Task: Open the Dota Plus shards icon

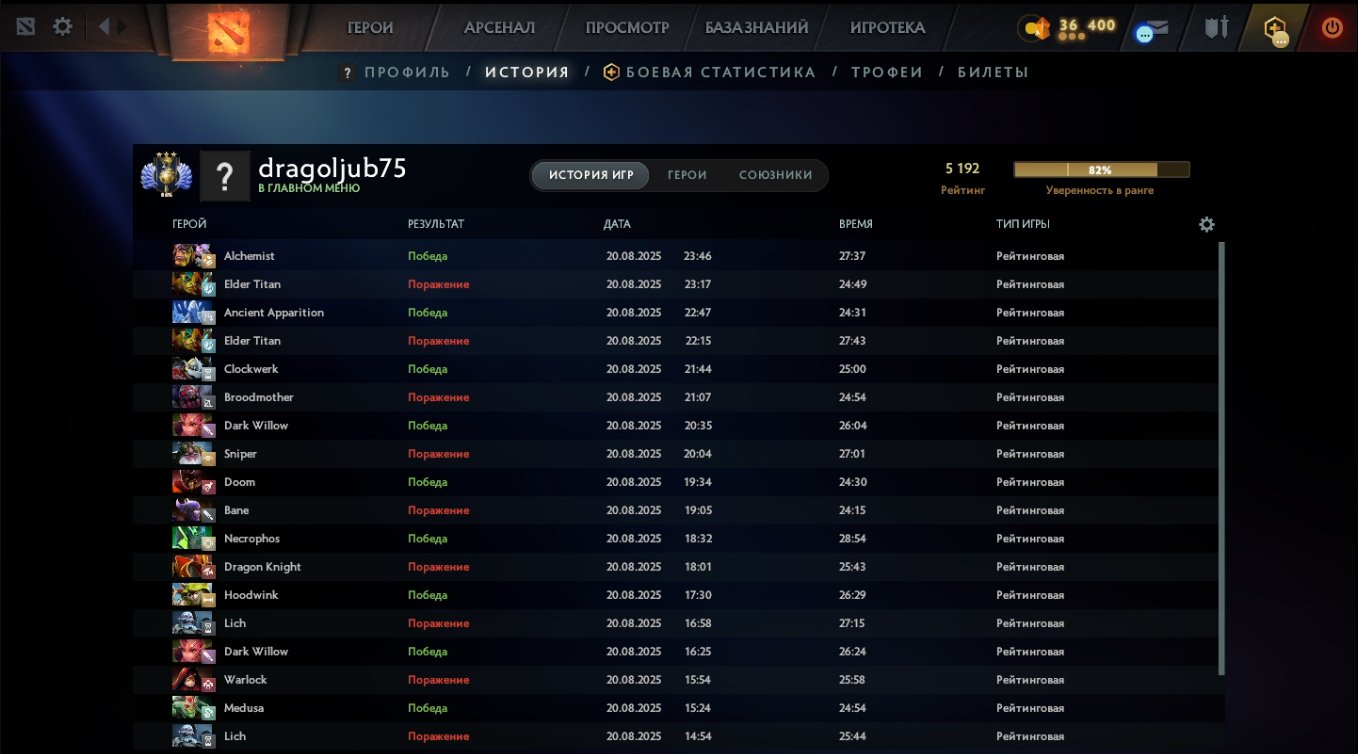Action: tap(1036, 29)
